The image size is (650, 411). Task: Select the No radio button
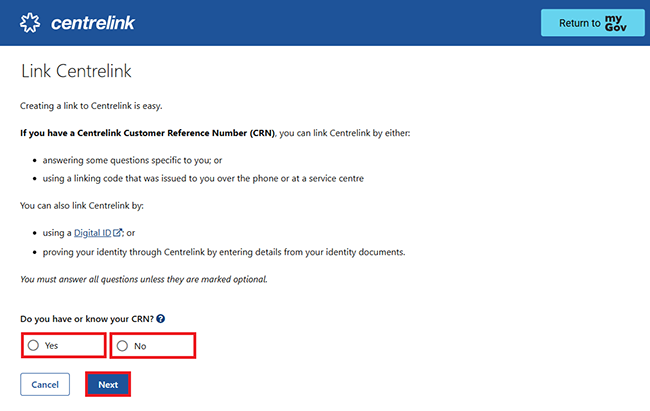122,345
